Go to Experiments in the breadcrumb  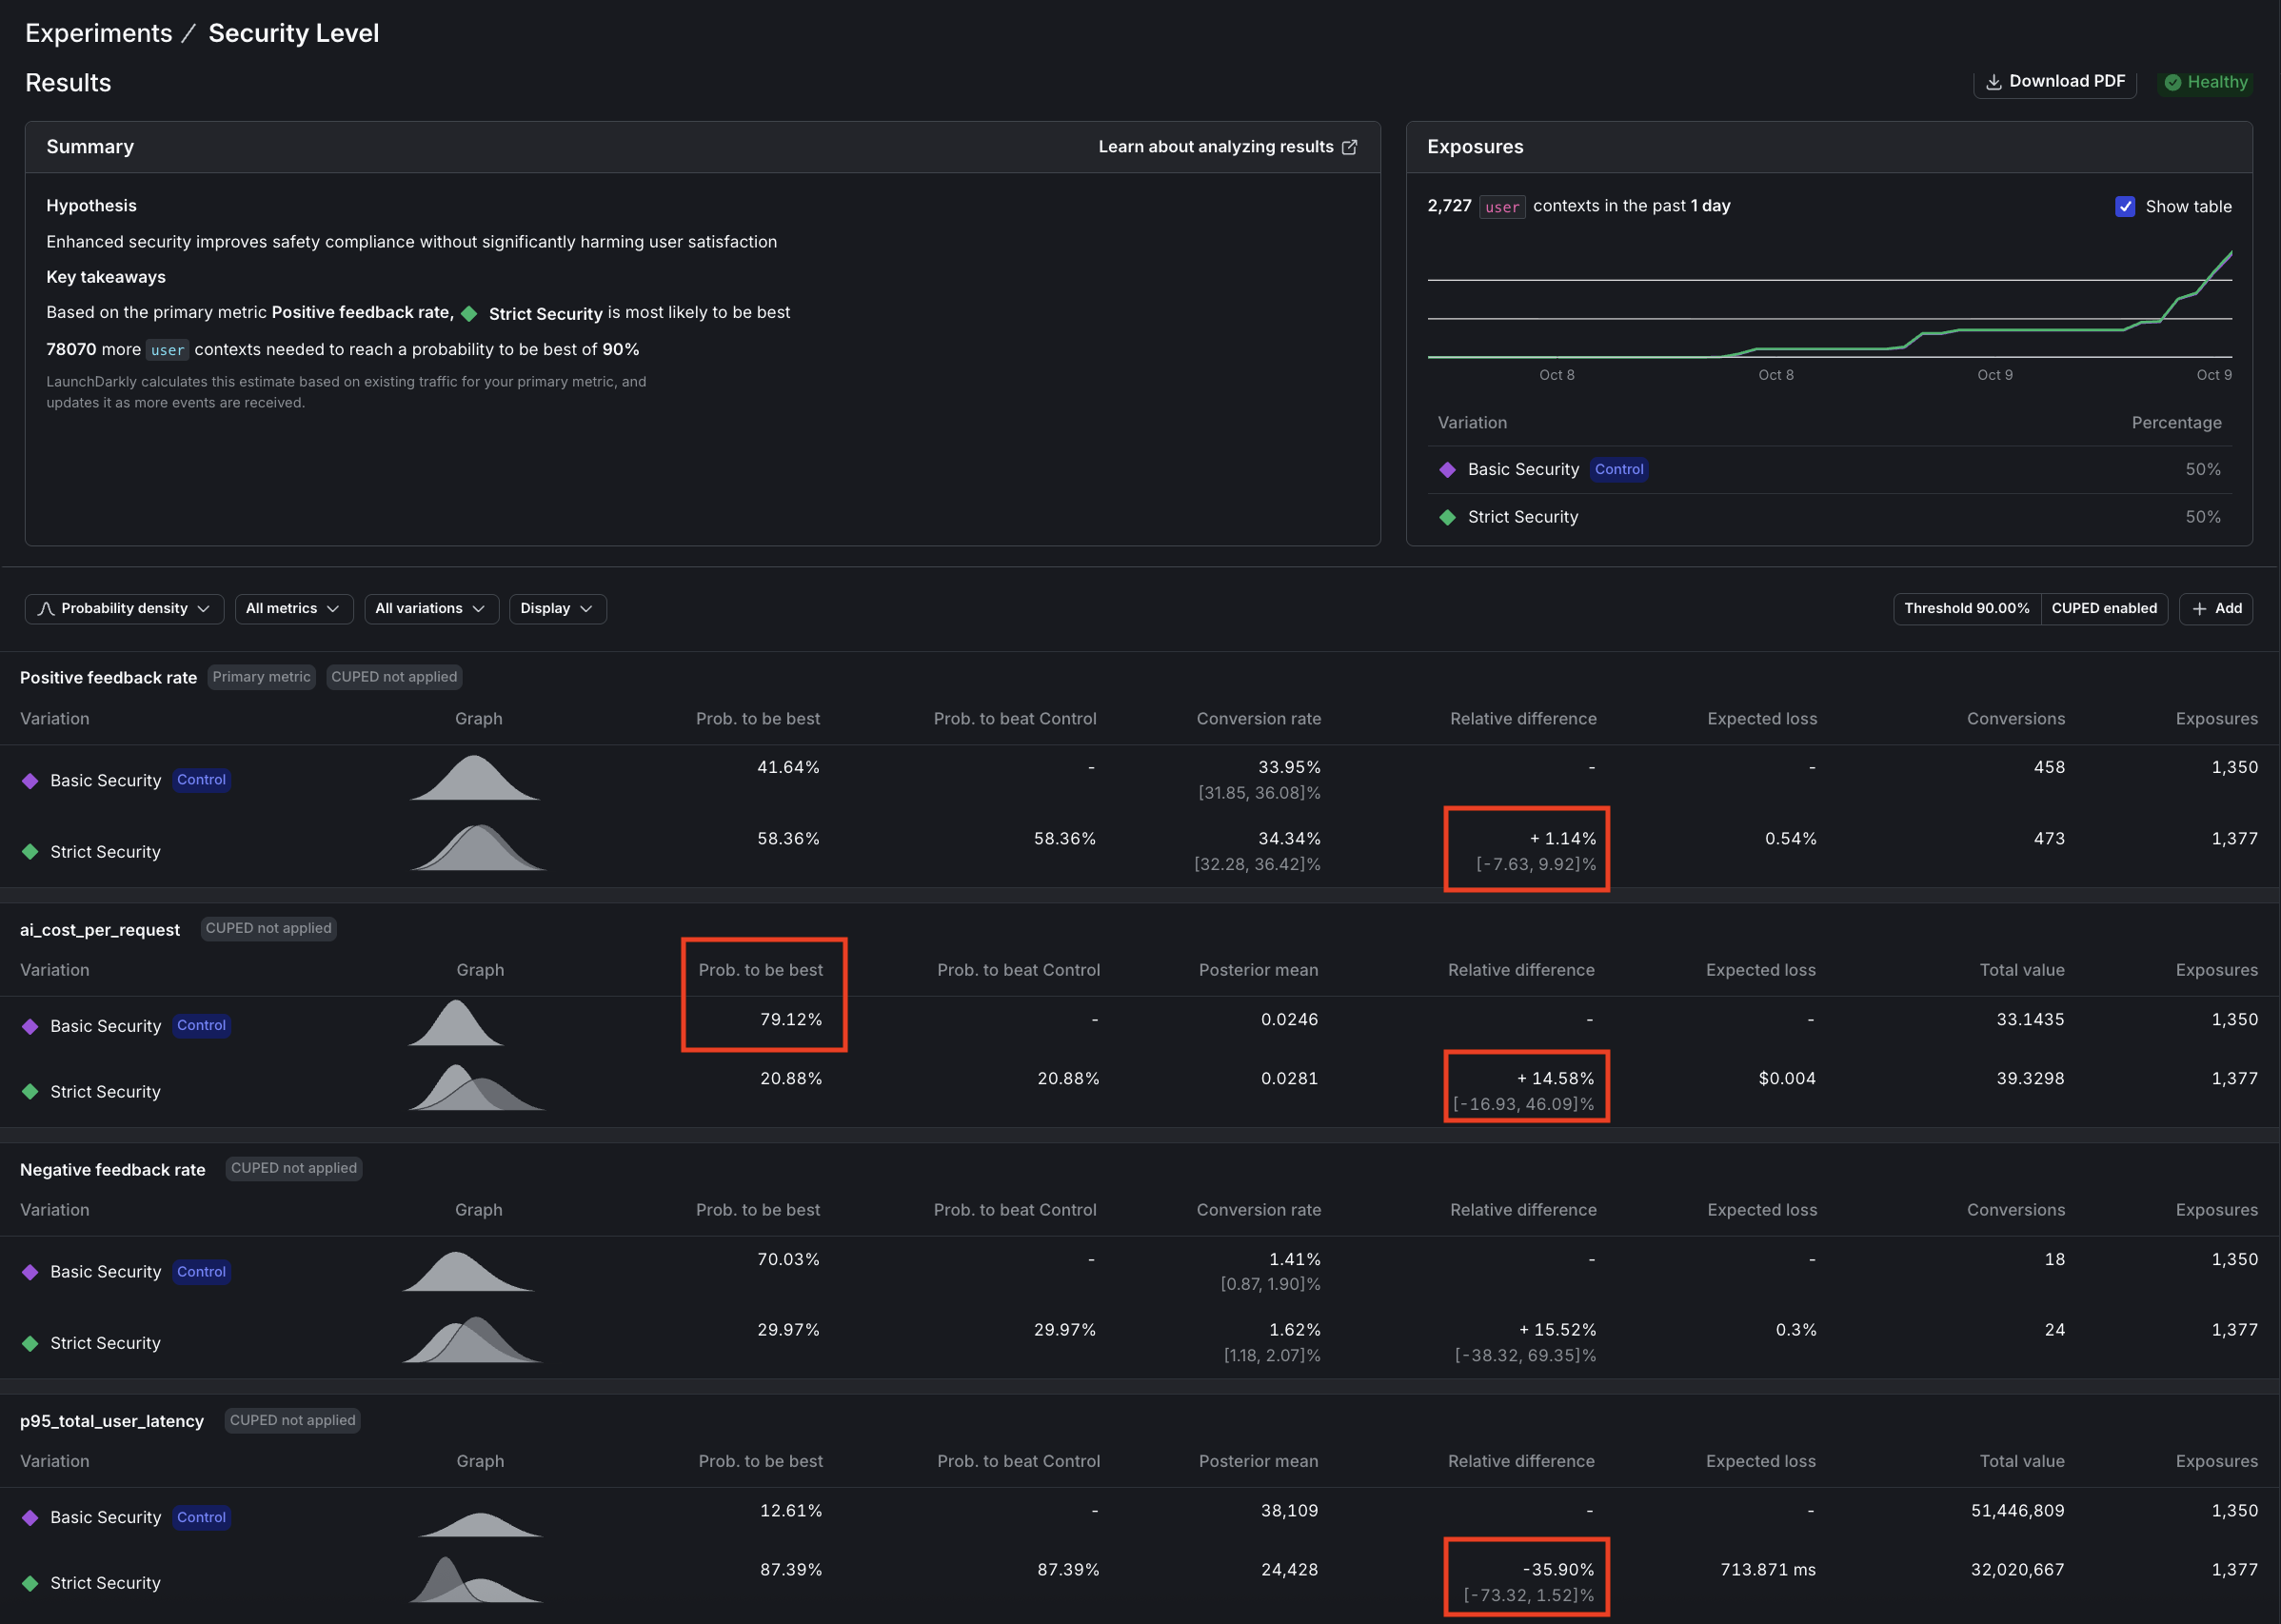pyautogui.click(x=98, y=32)
